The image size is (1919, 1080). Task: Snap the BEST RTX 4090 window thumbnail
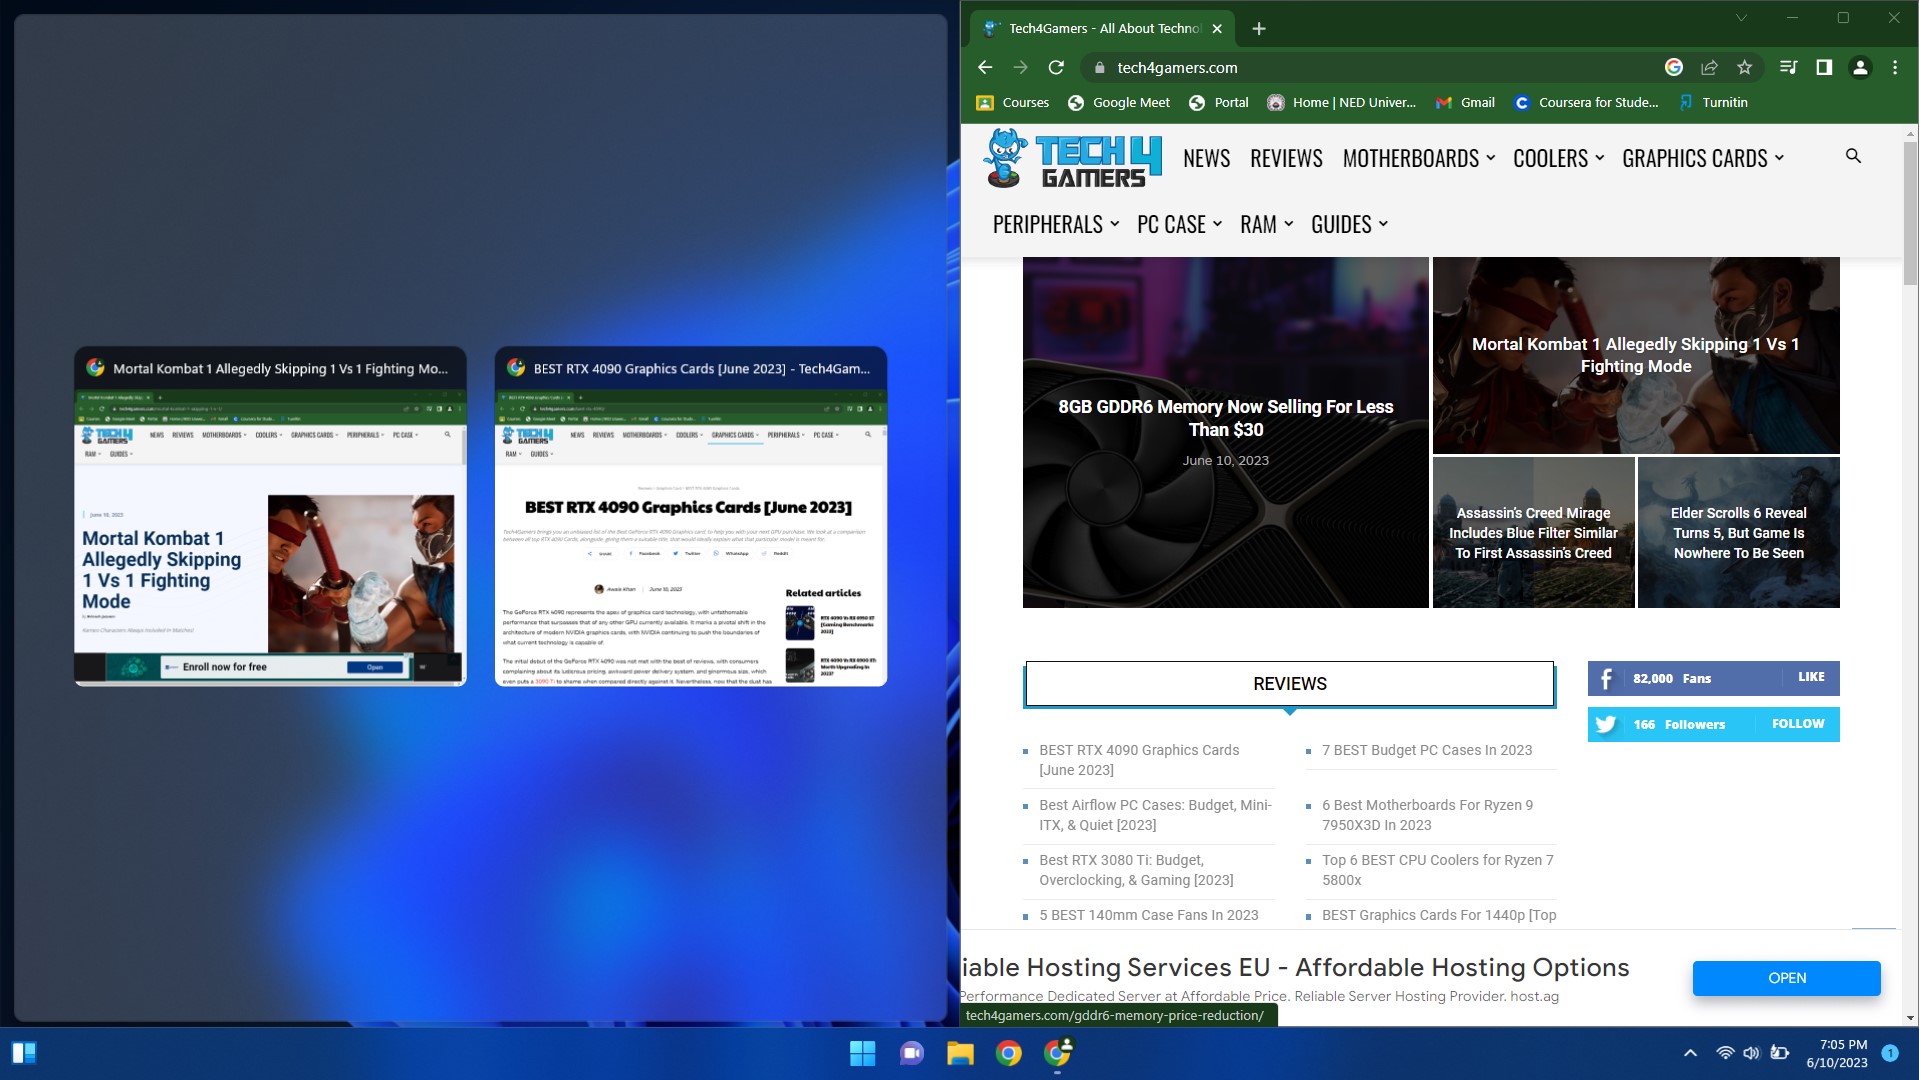point(691,516)
